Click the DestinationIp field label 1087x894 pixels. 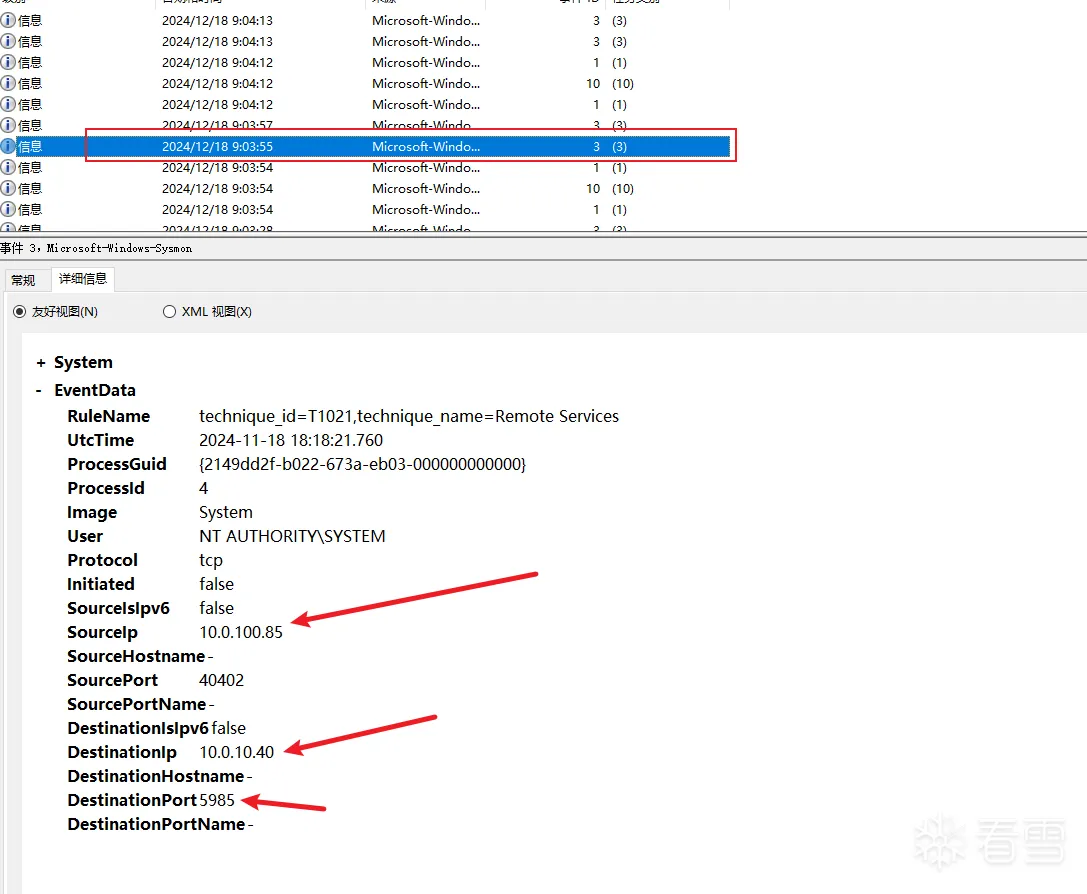(x=122, y=752)
